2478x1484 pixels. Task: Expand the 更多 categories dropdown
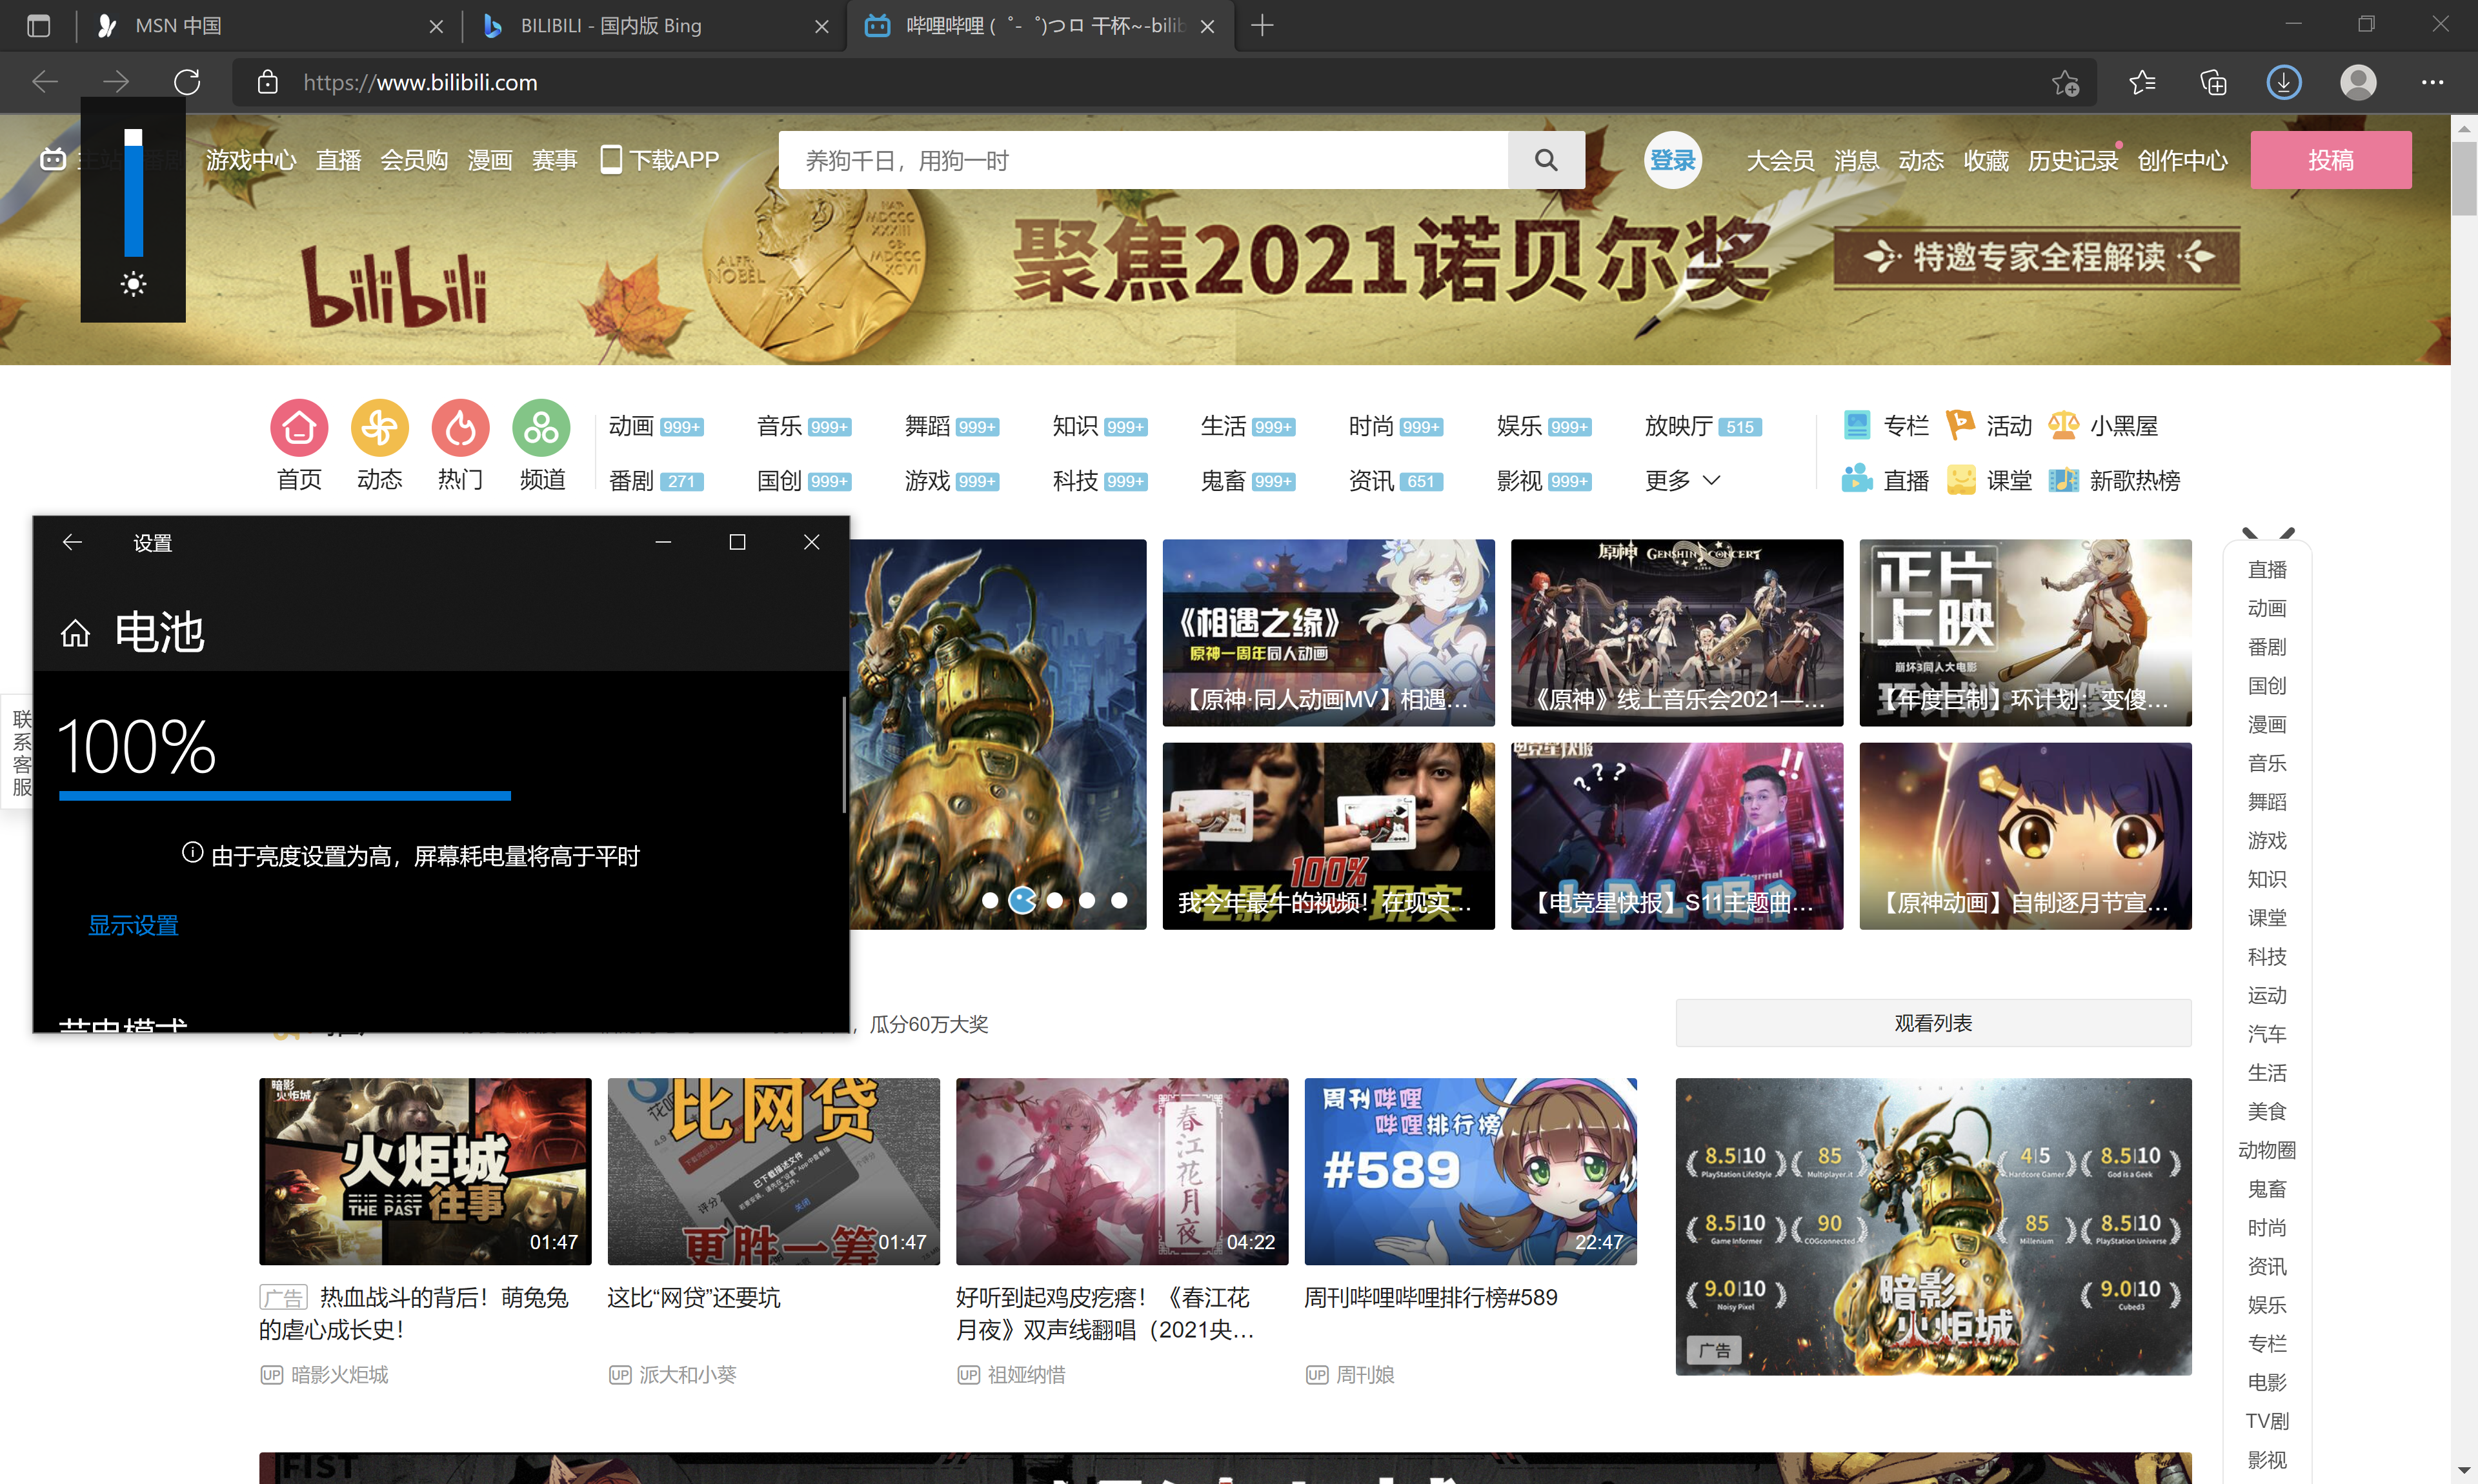click(x=1683, y=480)
